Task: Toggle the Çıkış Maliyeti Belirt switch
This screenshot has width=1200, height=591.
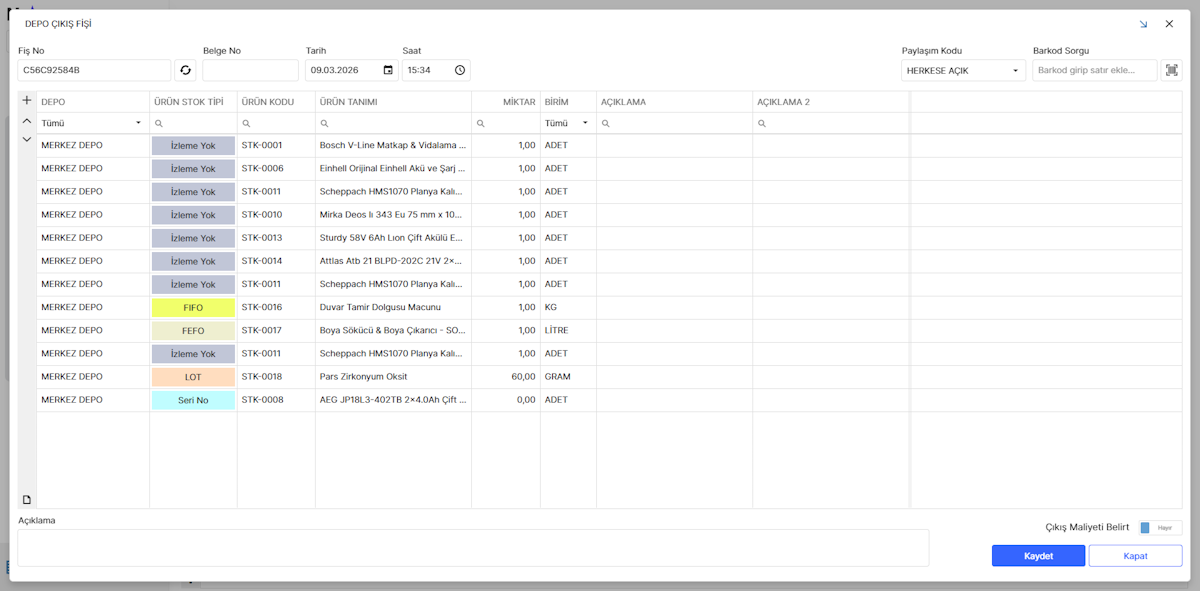Action: pos(1159,528)
